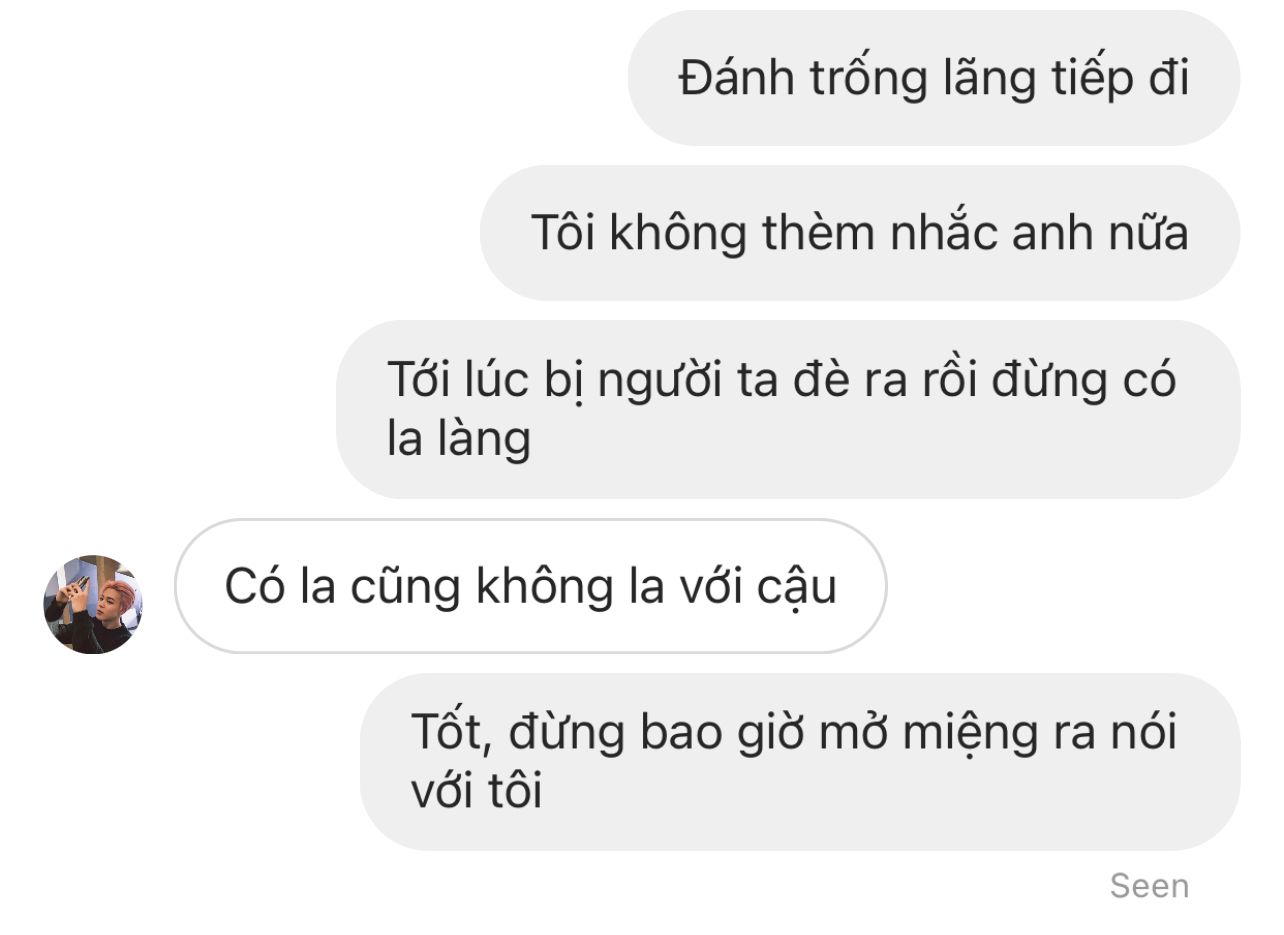Click the "Seen" read receipt label
Image resolution: width=1284 pixels, height=935 pixels.
(x=1149, y=886)
